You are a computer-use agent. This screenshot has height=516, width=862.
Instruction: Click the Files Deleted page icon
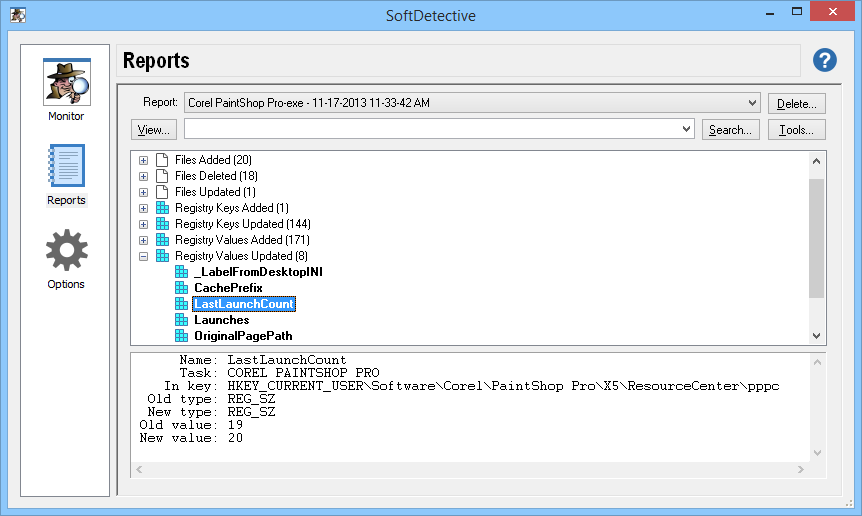pos(162,176)
